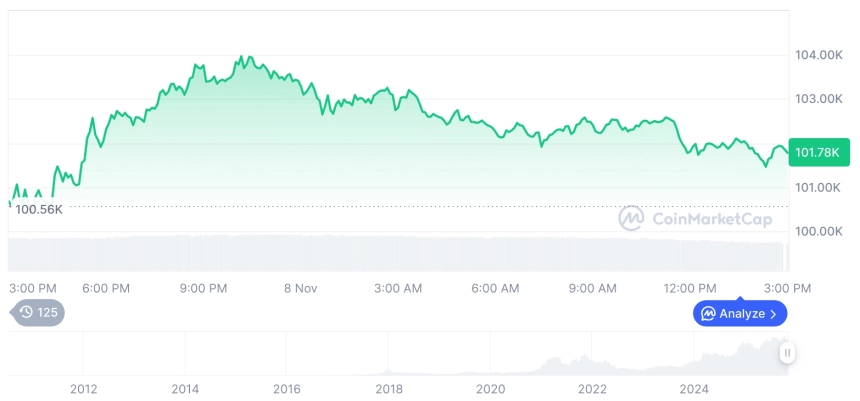Click the 100.56K baseline price label
Viewport: 860px width, 401px height.
(40, 209)
